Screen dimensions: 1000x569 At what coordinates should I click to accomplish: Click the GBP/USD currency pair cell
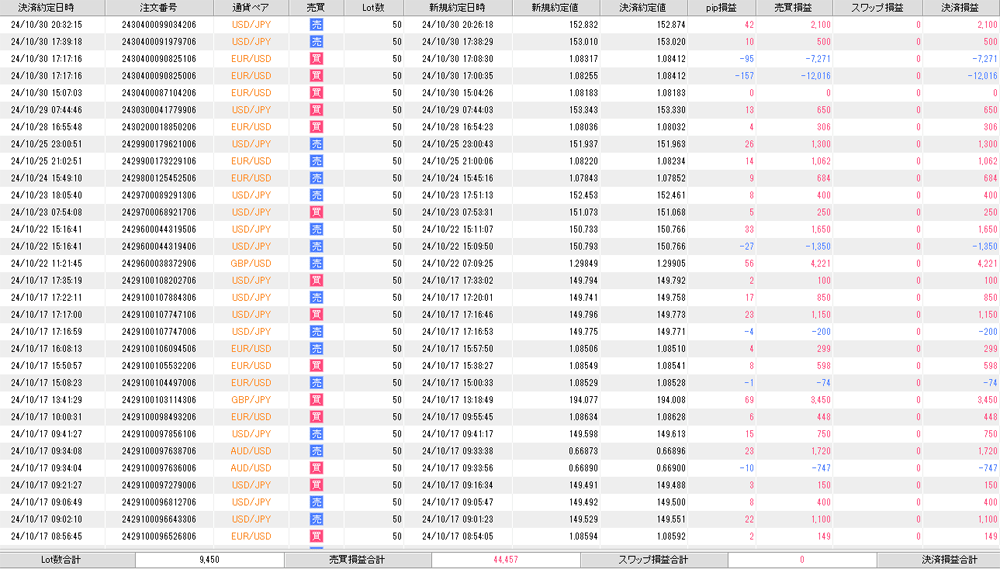[251, 263]
